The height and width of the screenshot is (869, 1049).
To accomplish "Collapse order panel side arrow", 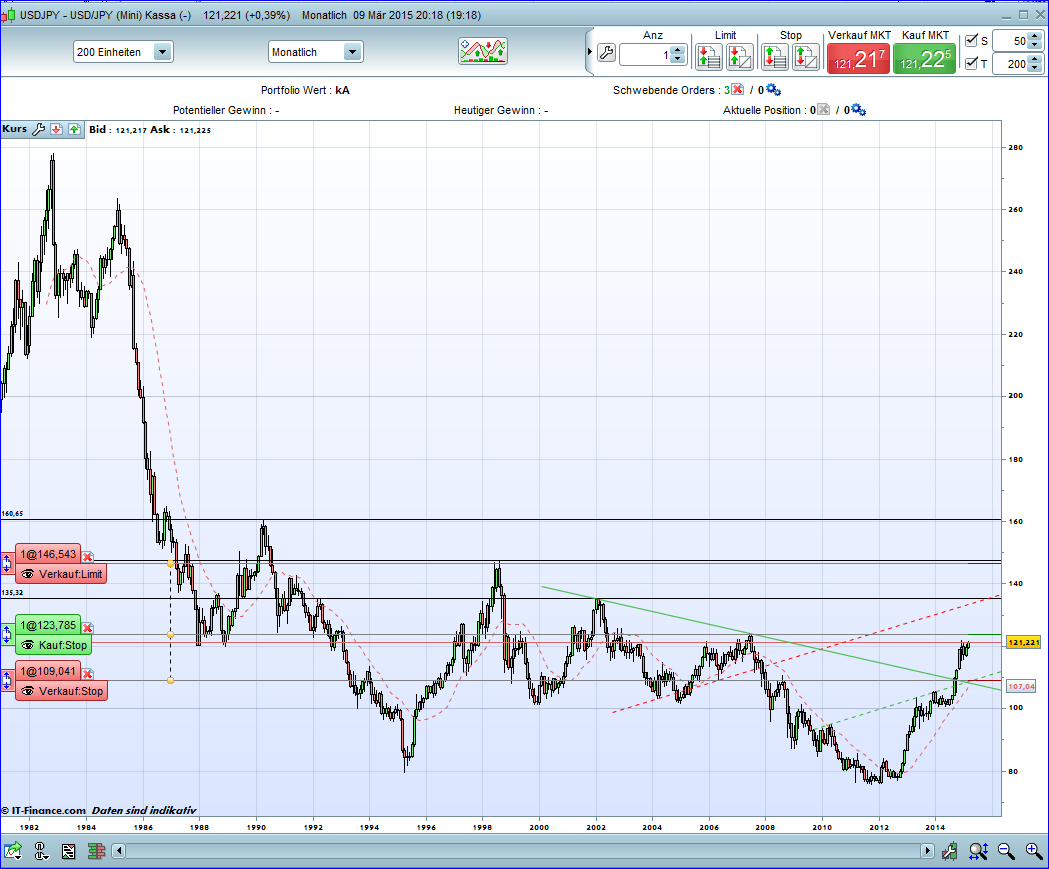I will tap(589, 52).
